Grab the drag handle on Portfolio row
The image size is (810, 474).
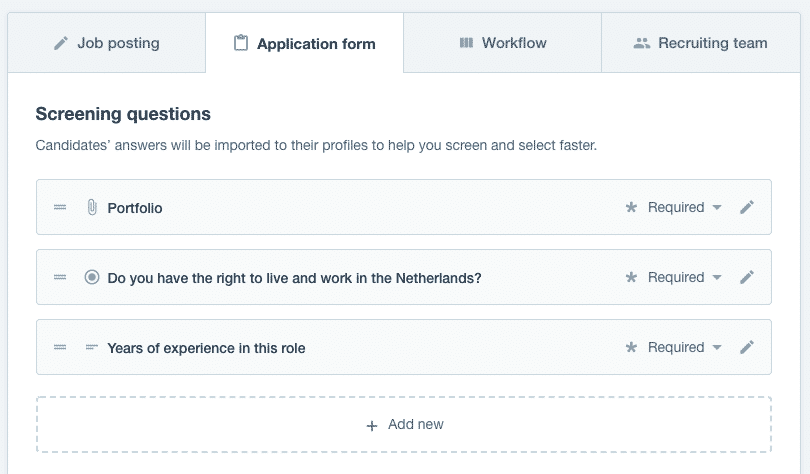pos(60,208)
